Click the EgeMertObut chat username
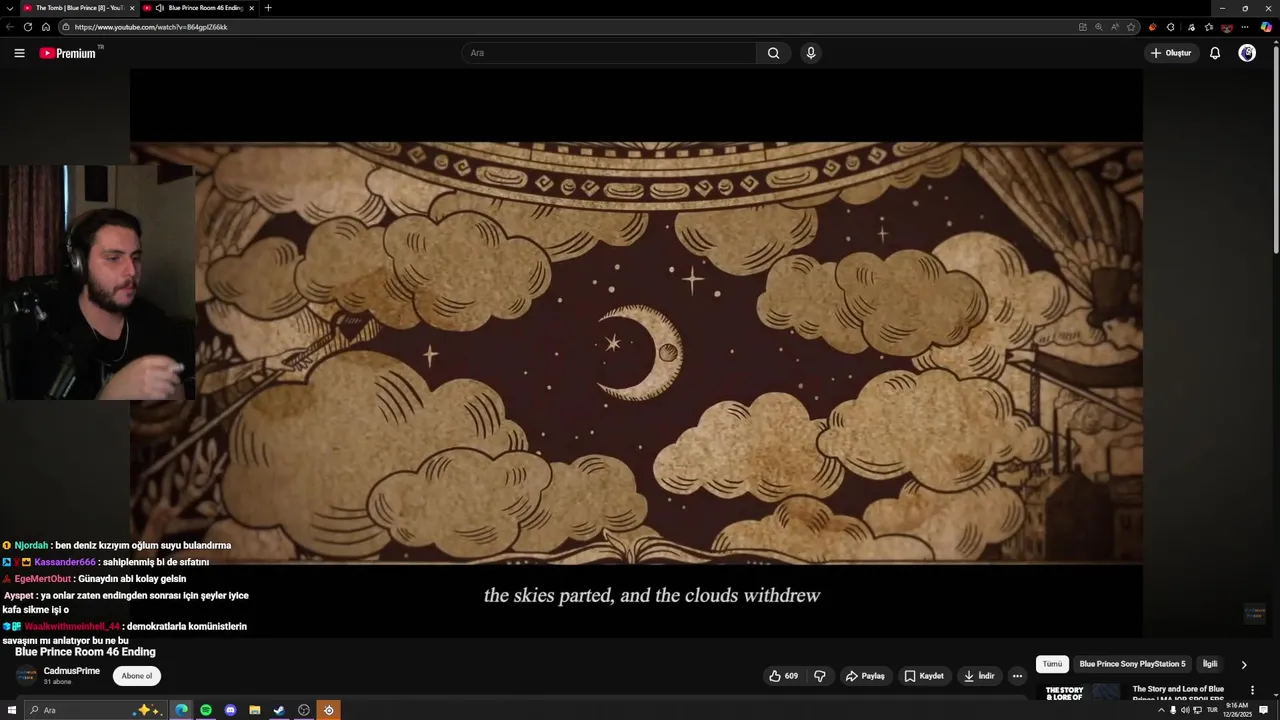This screenshot has height=720, width=1280. pyautogui.click(x=43, y=579)
